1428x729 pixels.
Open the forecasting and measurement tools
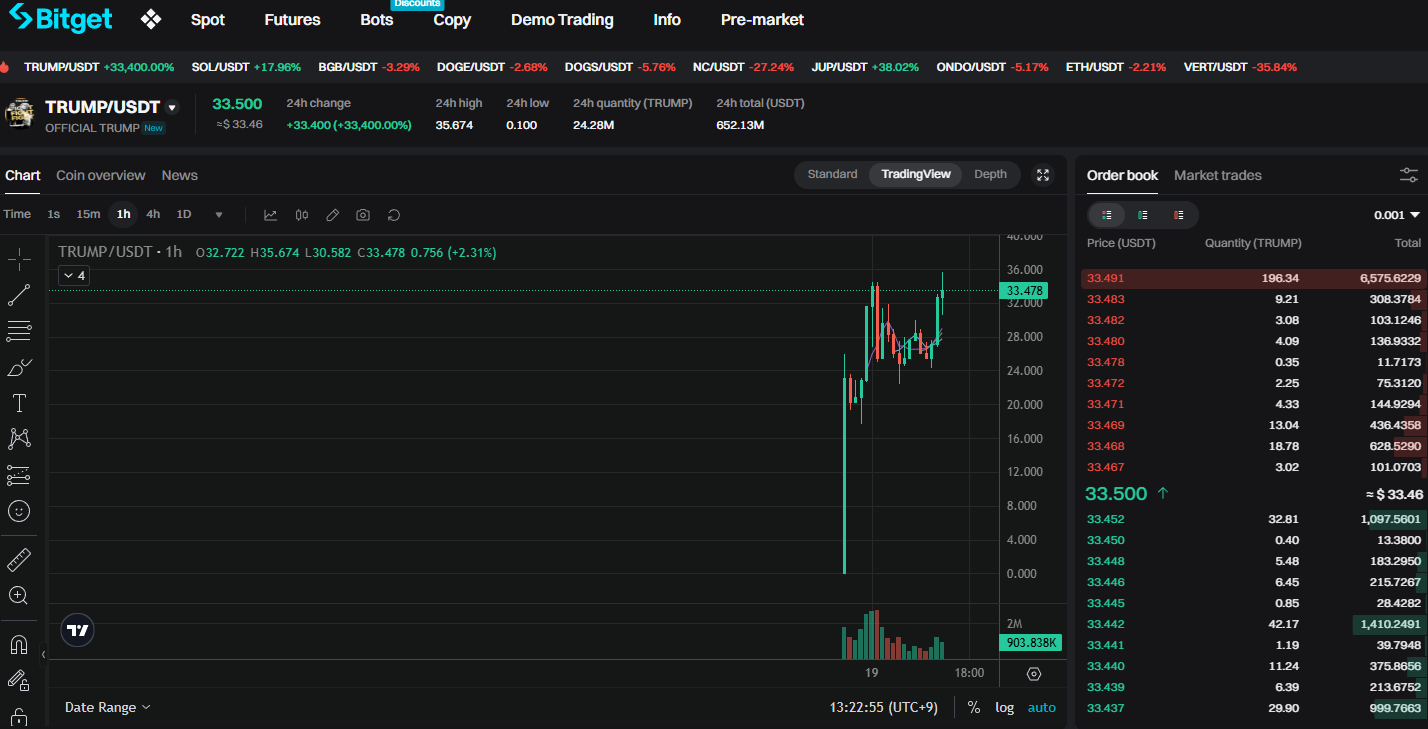coord(19,475)
